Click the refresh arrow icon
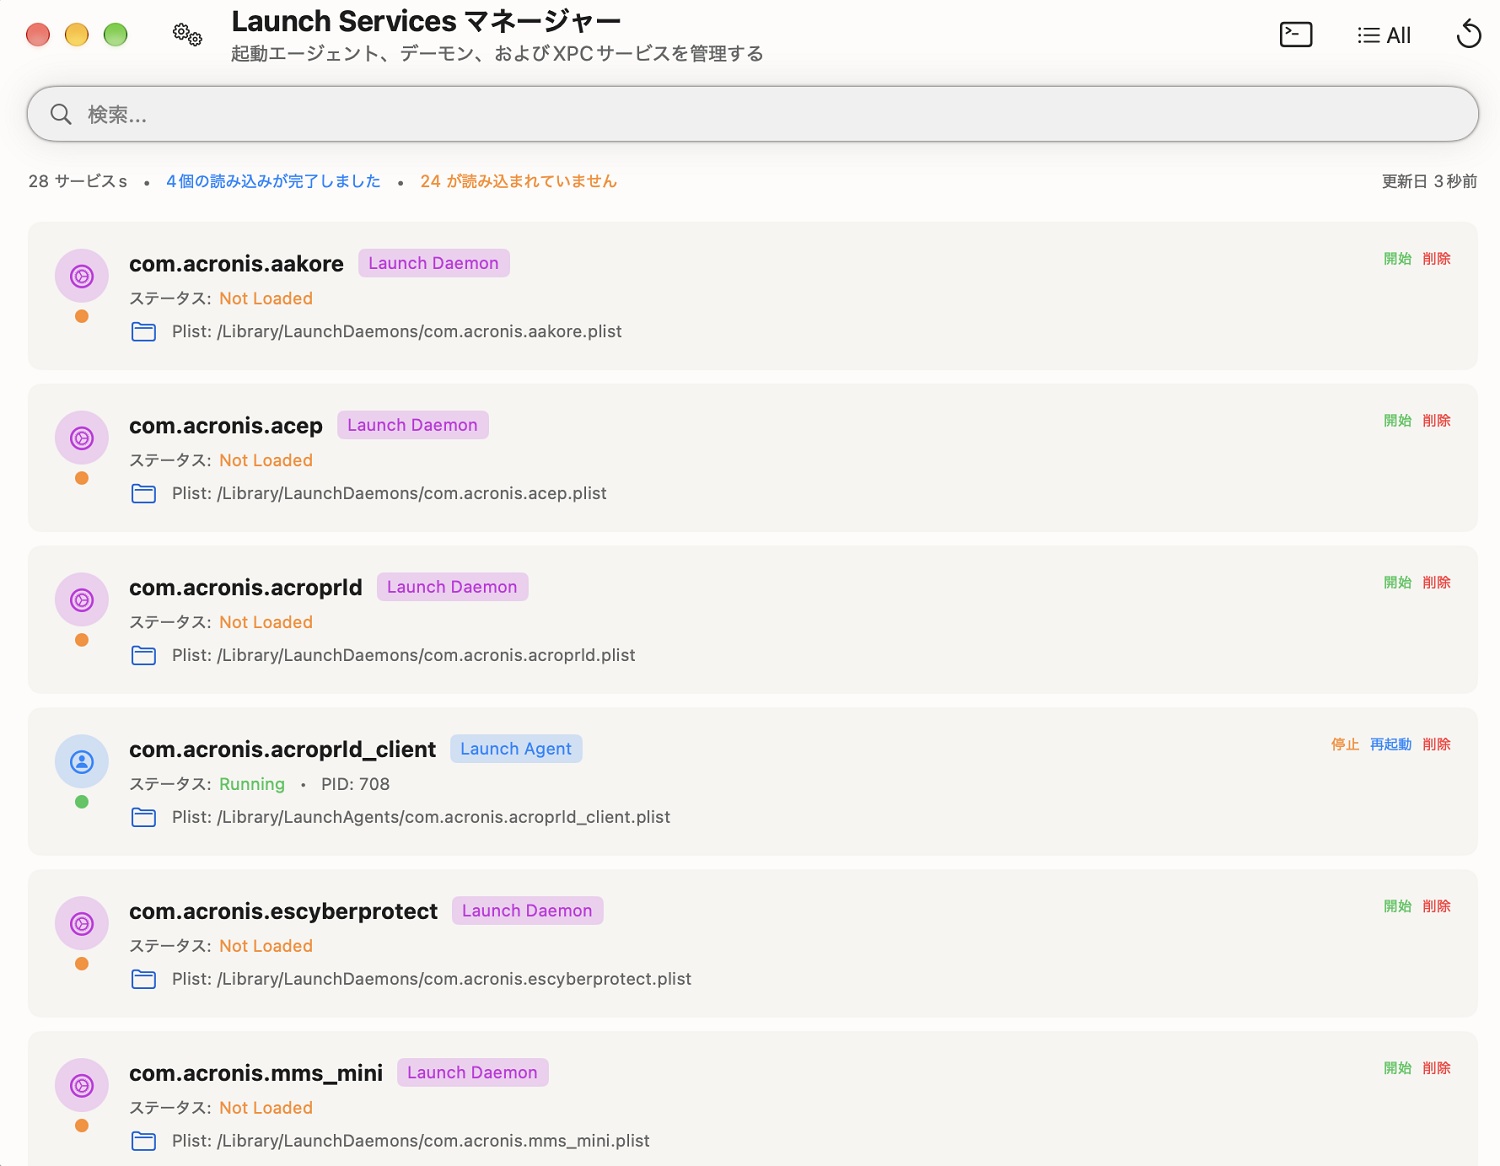 tap(1468, 34)
